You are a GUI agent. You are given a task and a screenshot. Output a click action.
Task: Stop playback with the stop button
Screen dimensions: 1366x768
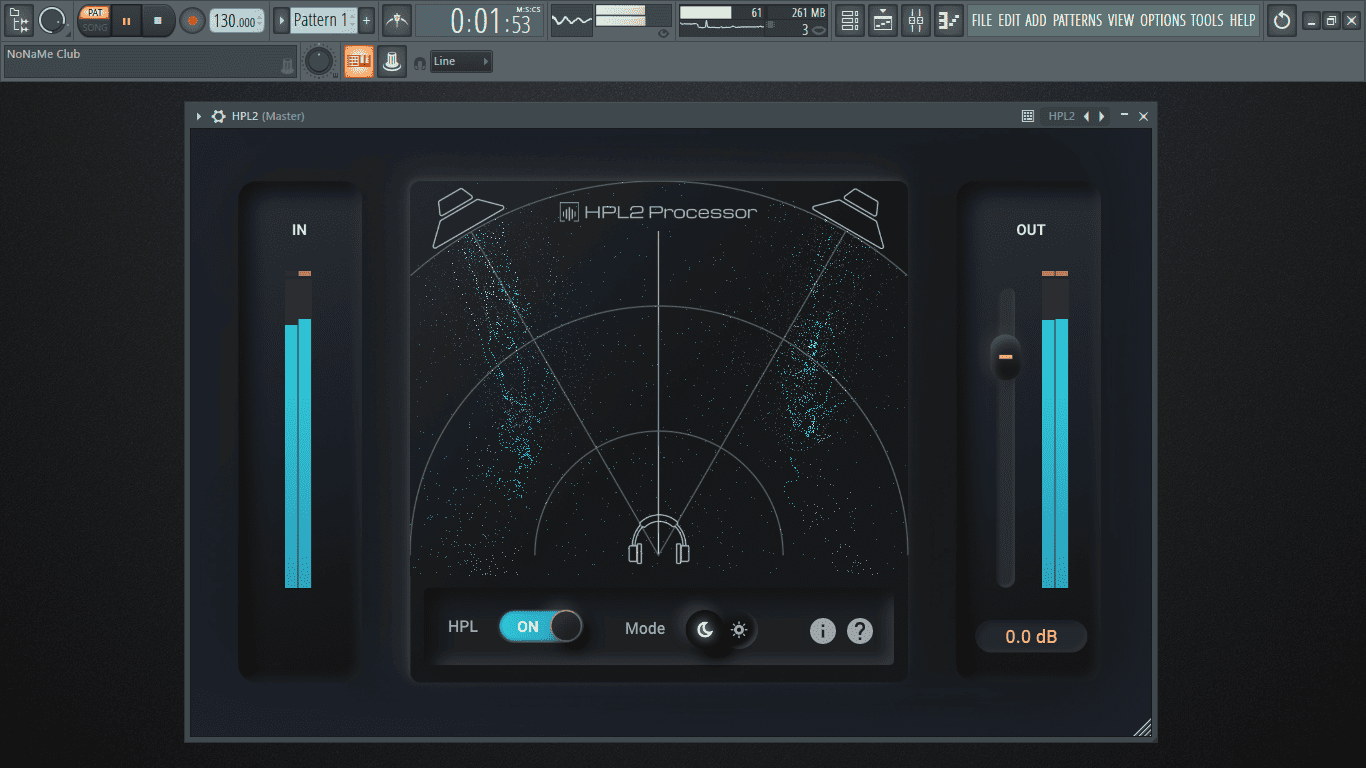click(x=157, y=20)
